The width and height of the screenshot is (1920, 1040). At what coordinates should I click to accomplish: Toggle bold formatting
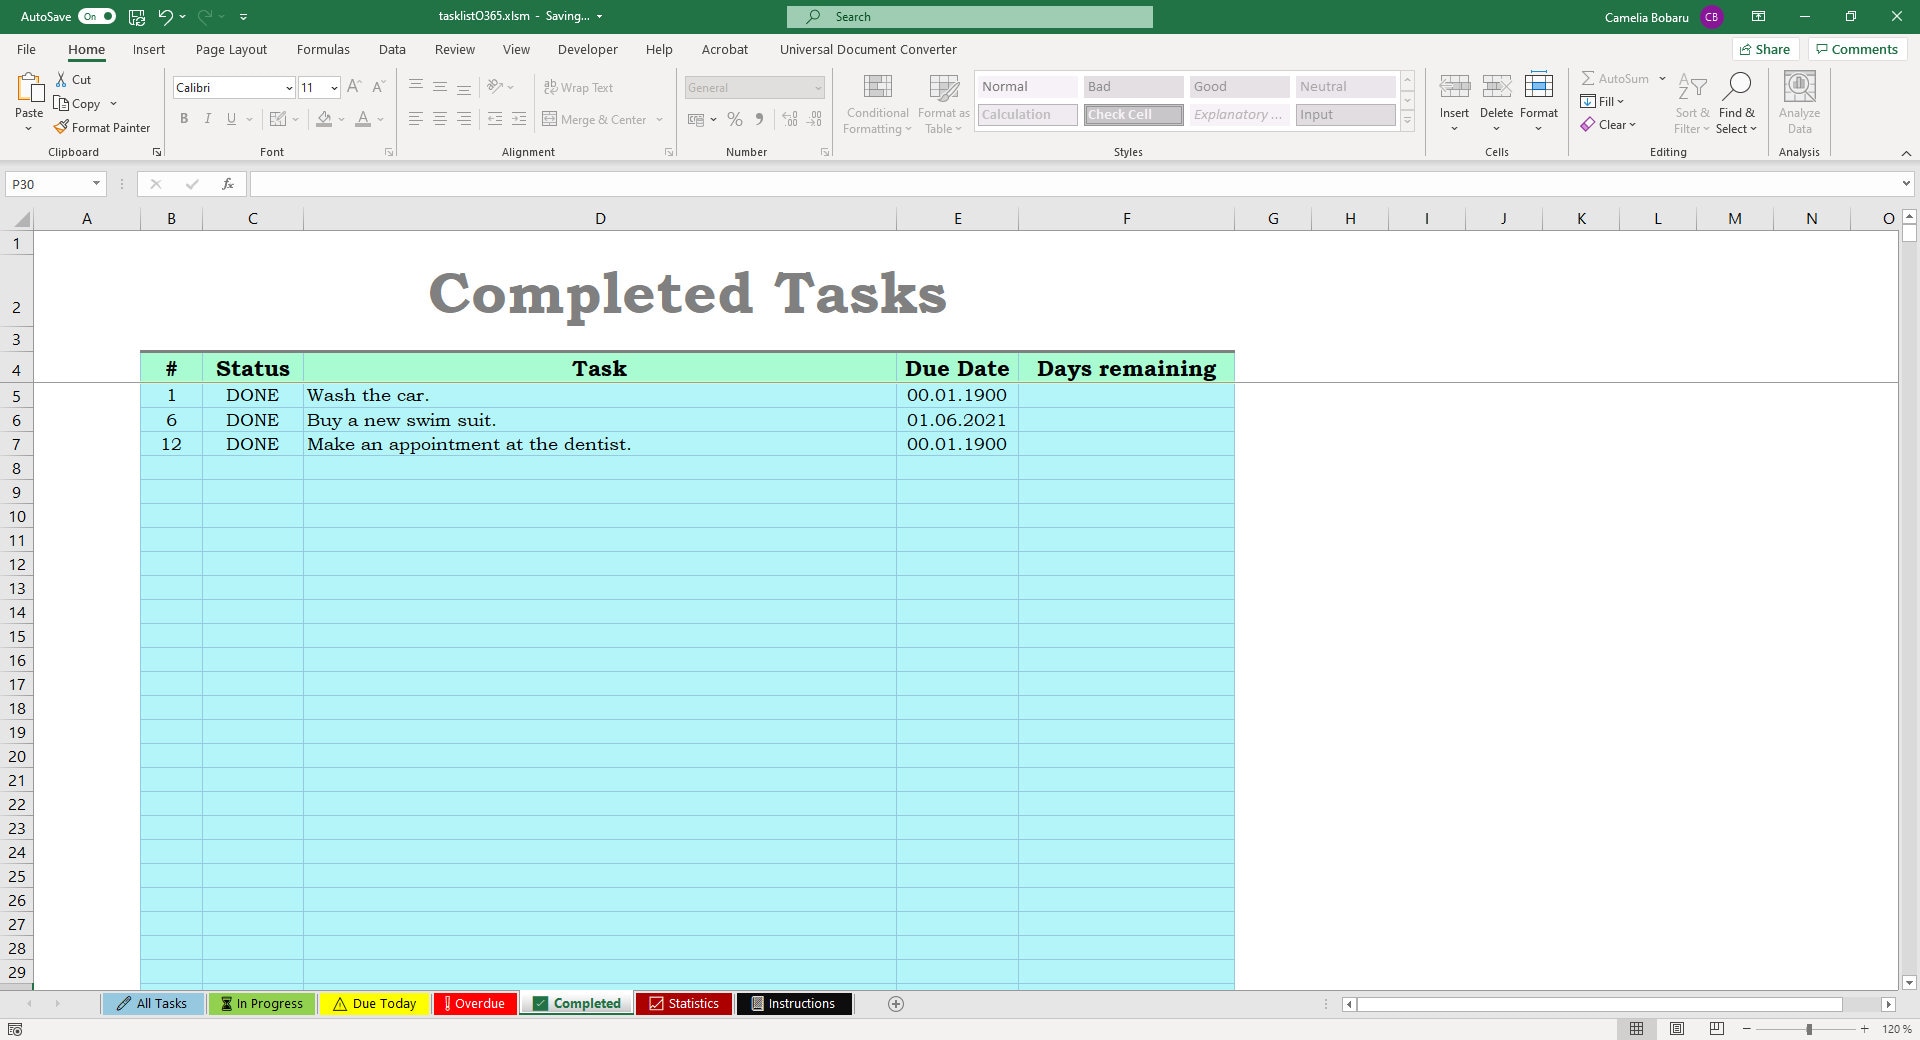[x=184, y=119]
